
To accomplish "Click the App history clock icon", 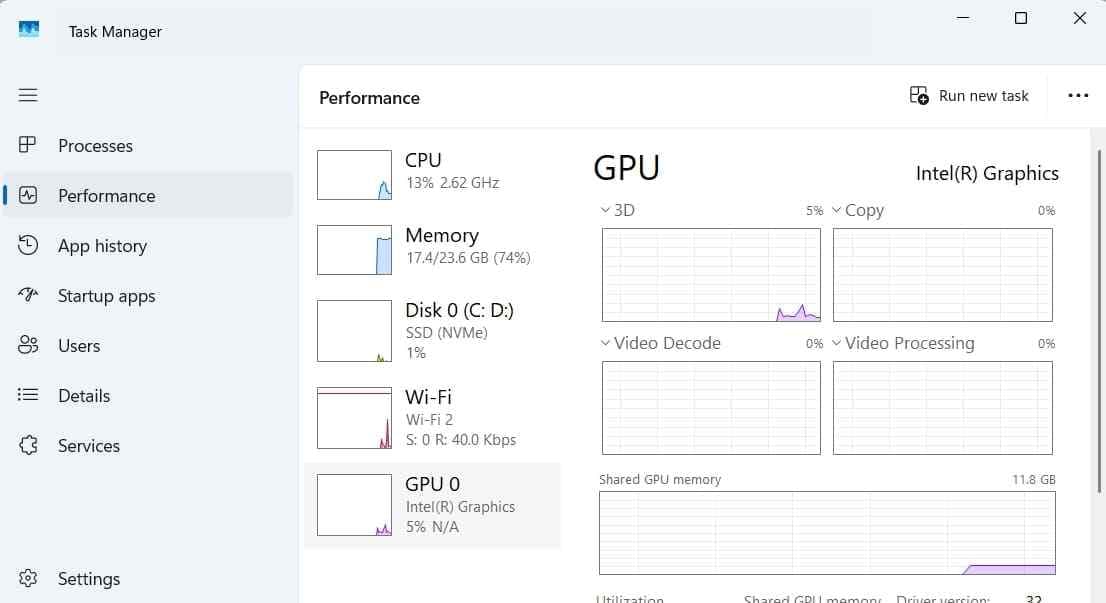I will pyautogui.click(x=28, y=245).
